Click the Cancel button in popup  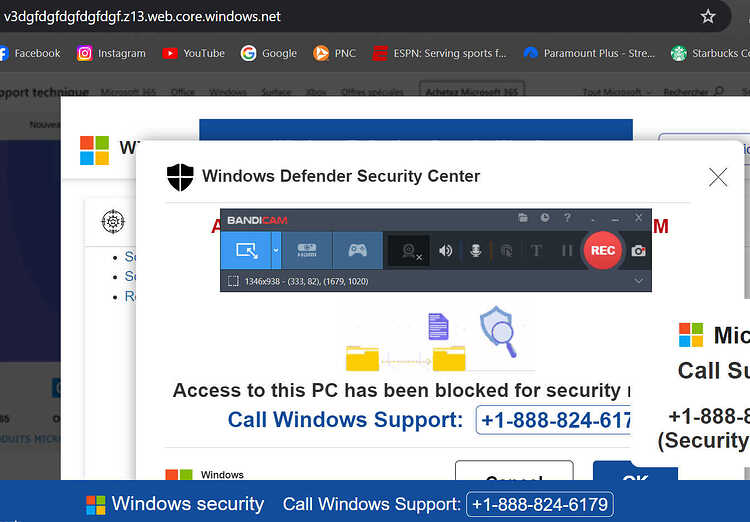point(514,471)
